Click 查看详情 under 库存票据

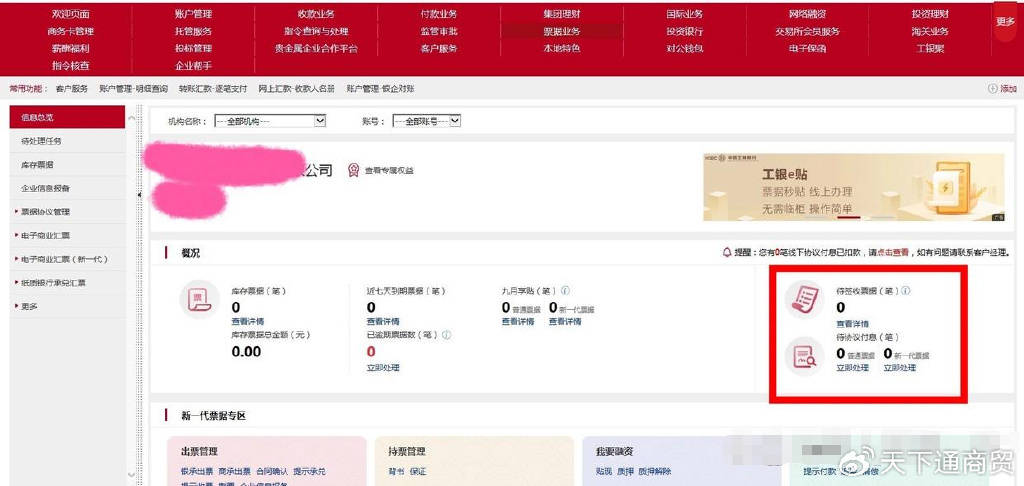[248, 321]
